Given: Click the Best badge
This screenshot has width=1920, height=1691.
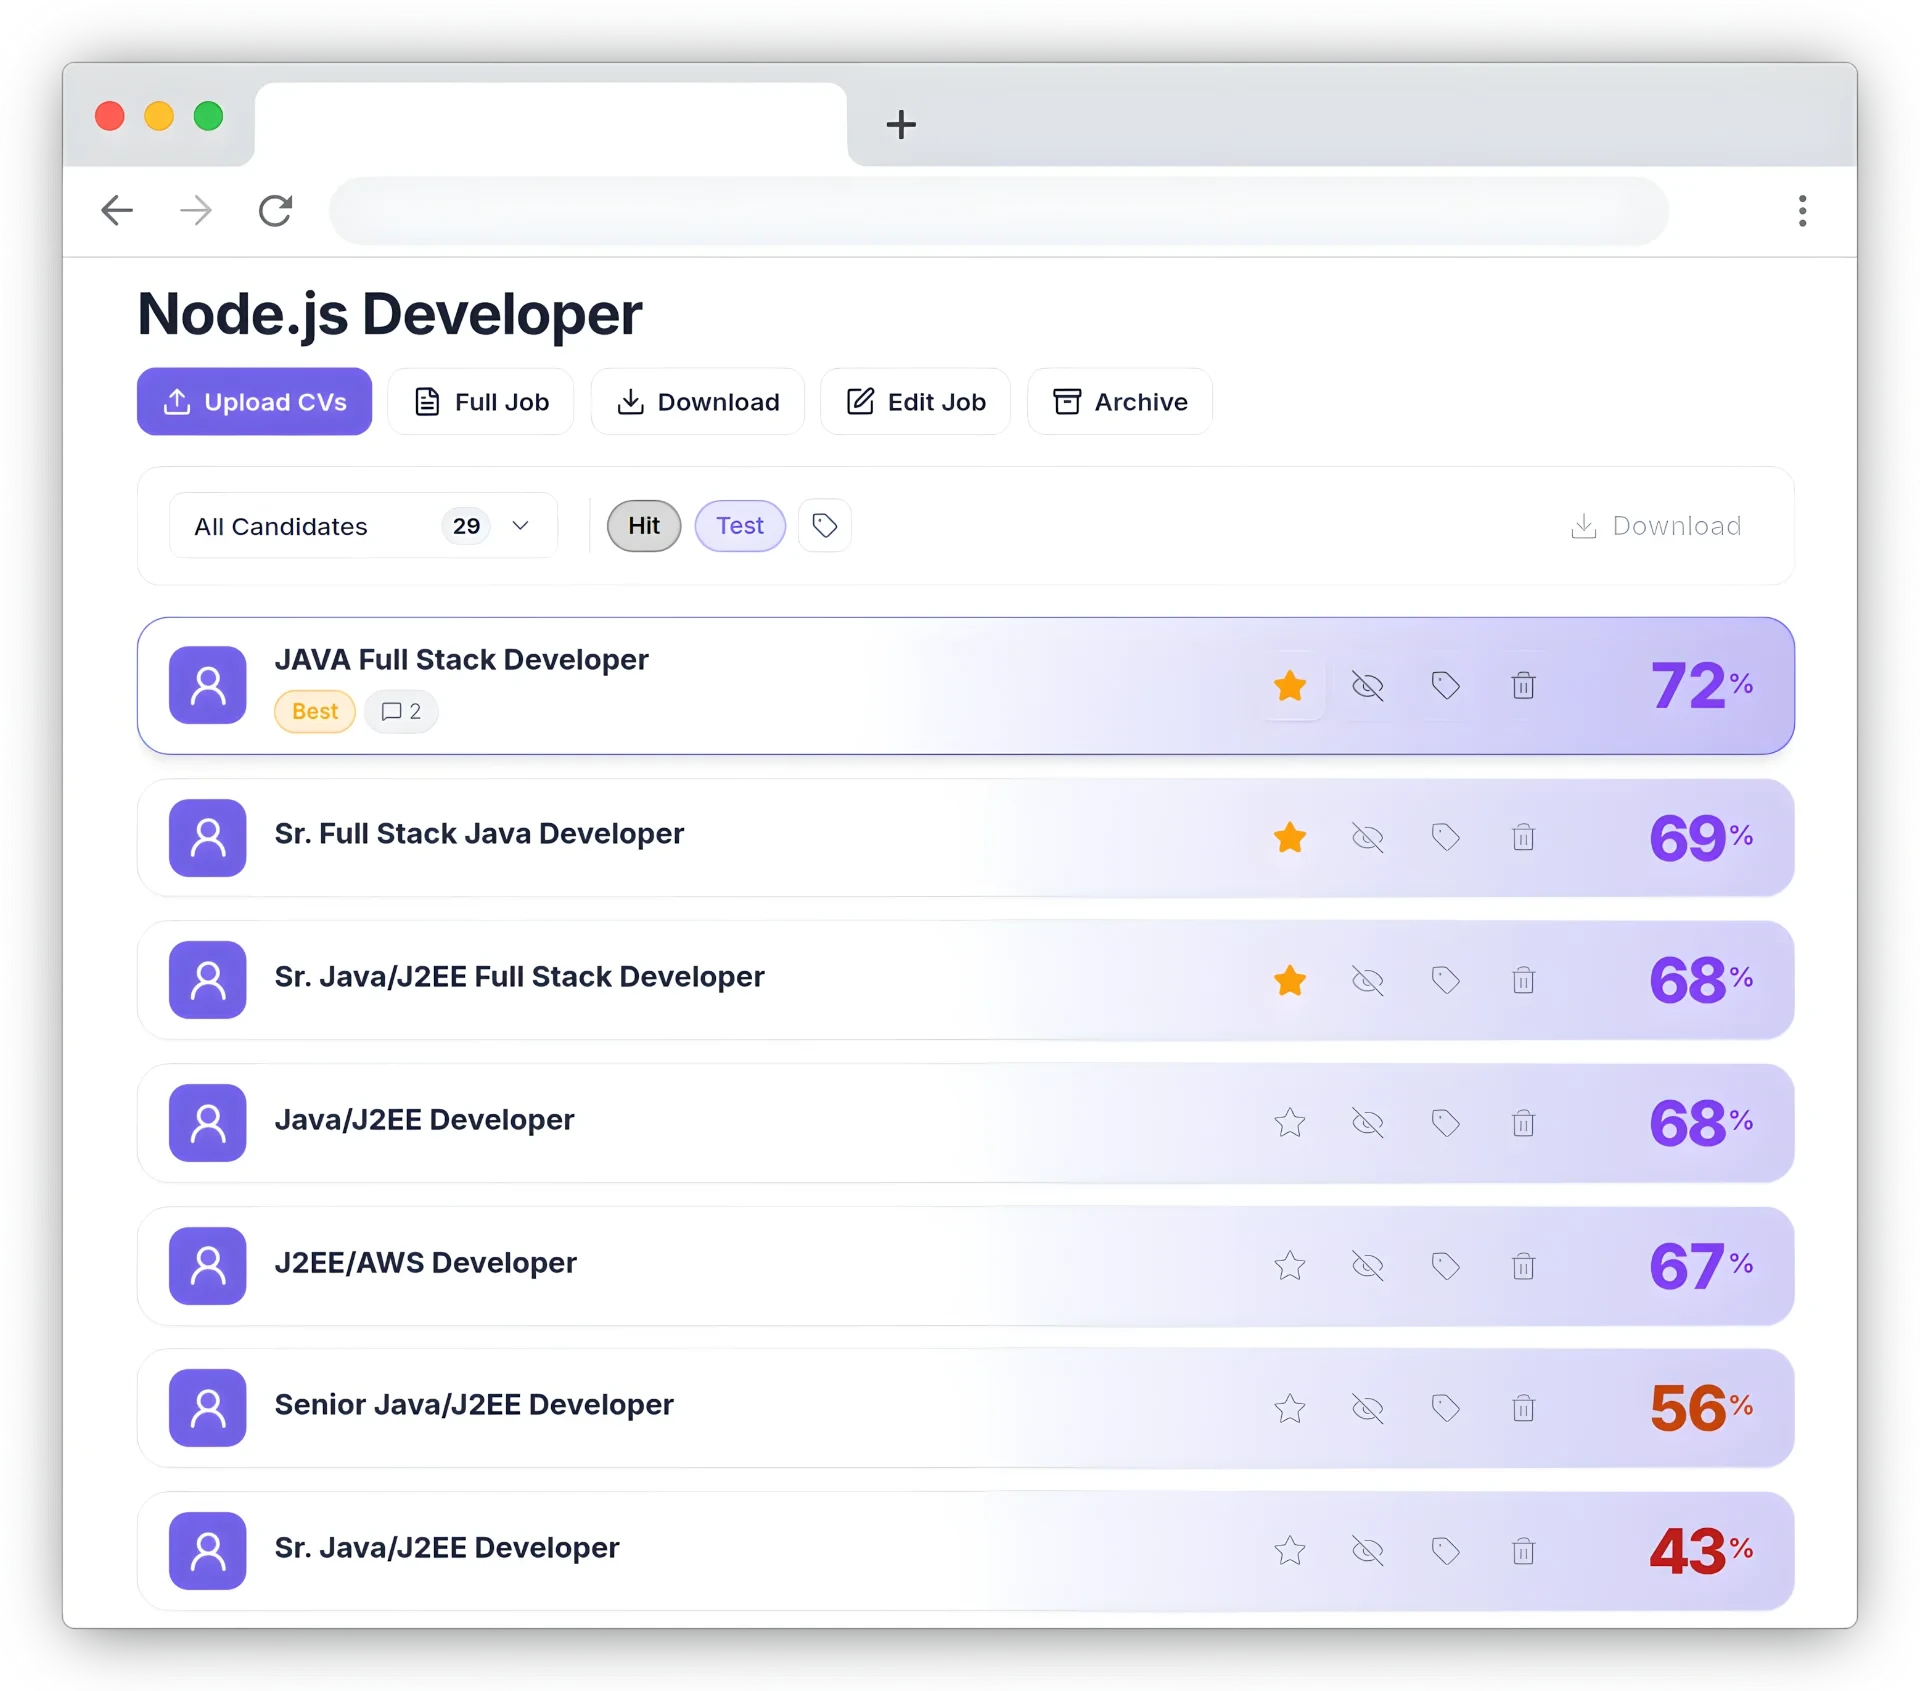Looking at the screenshot, I should [315, 712].
